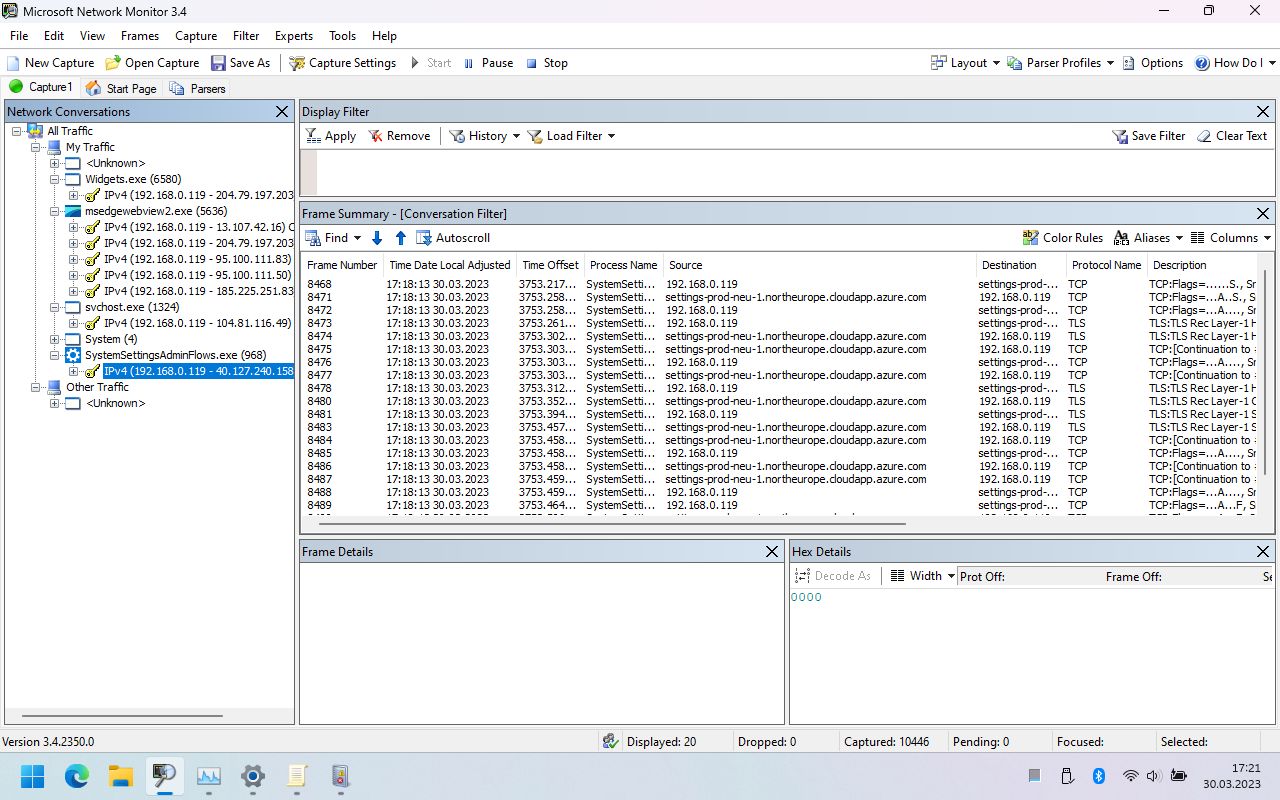Stop the current capture
The height and width of the screenshot is (800, 1280).
pyautogui.click(x=546, y=63)
